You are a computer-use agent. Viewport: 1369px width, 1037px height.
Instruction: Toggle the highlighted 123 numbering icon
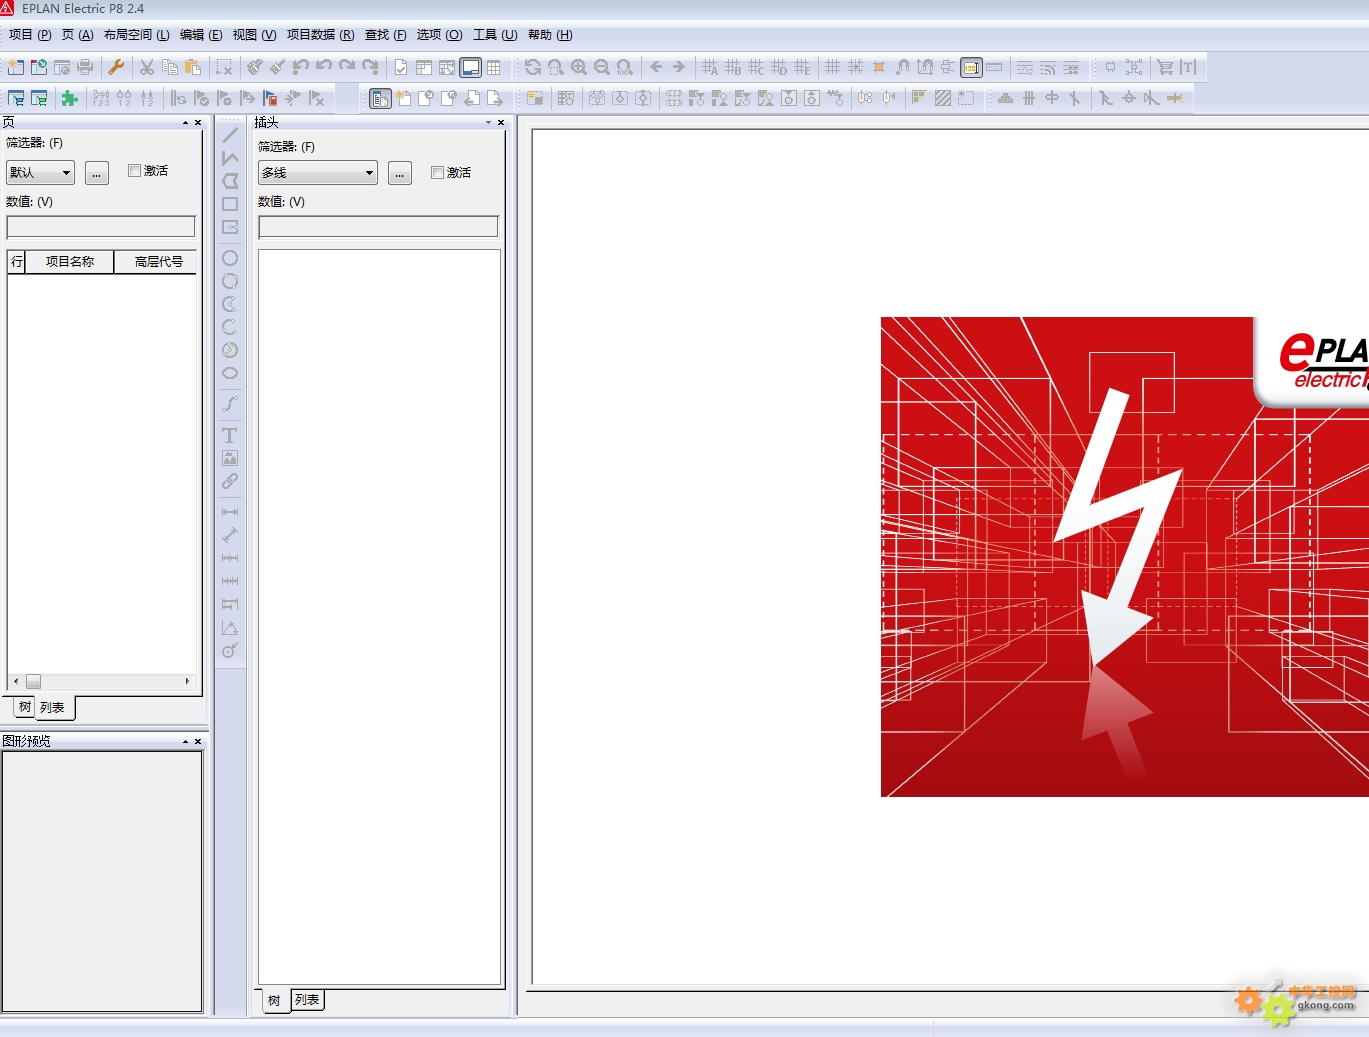pos(970,67)
